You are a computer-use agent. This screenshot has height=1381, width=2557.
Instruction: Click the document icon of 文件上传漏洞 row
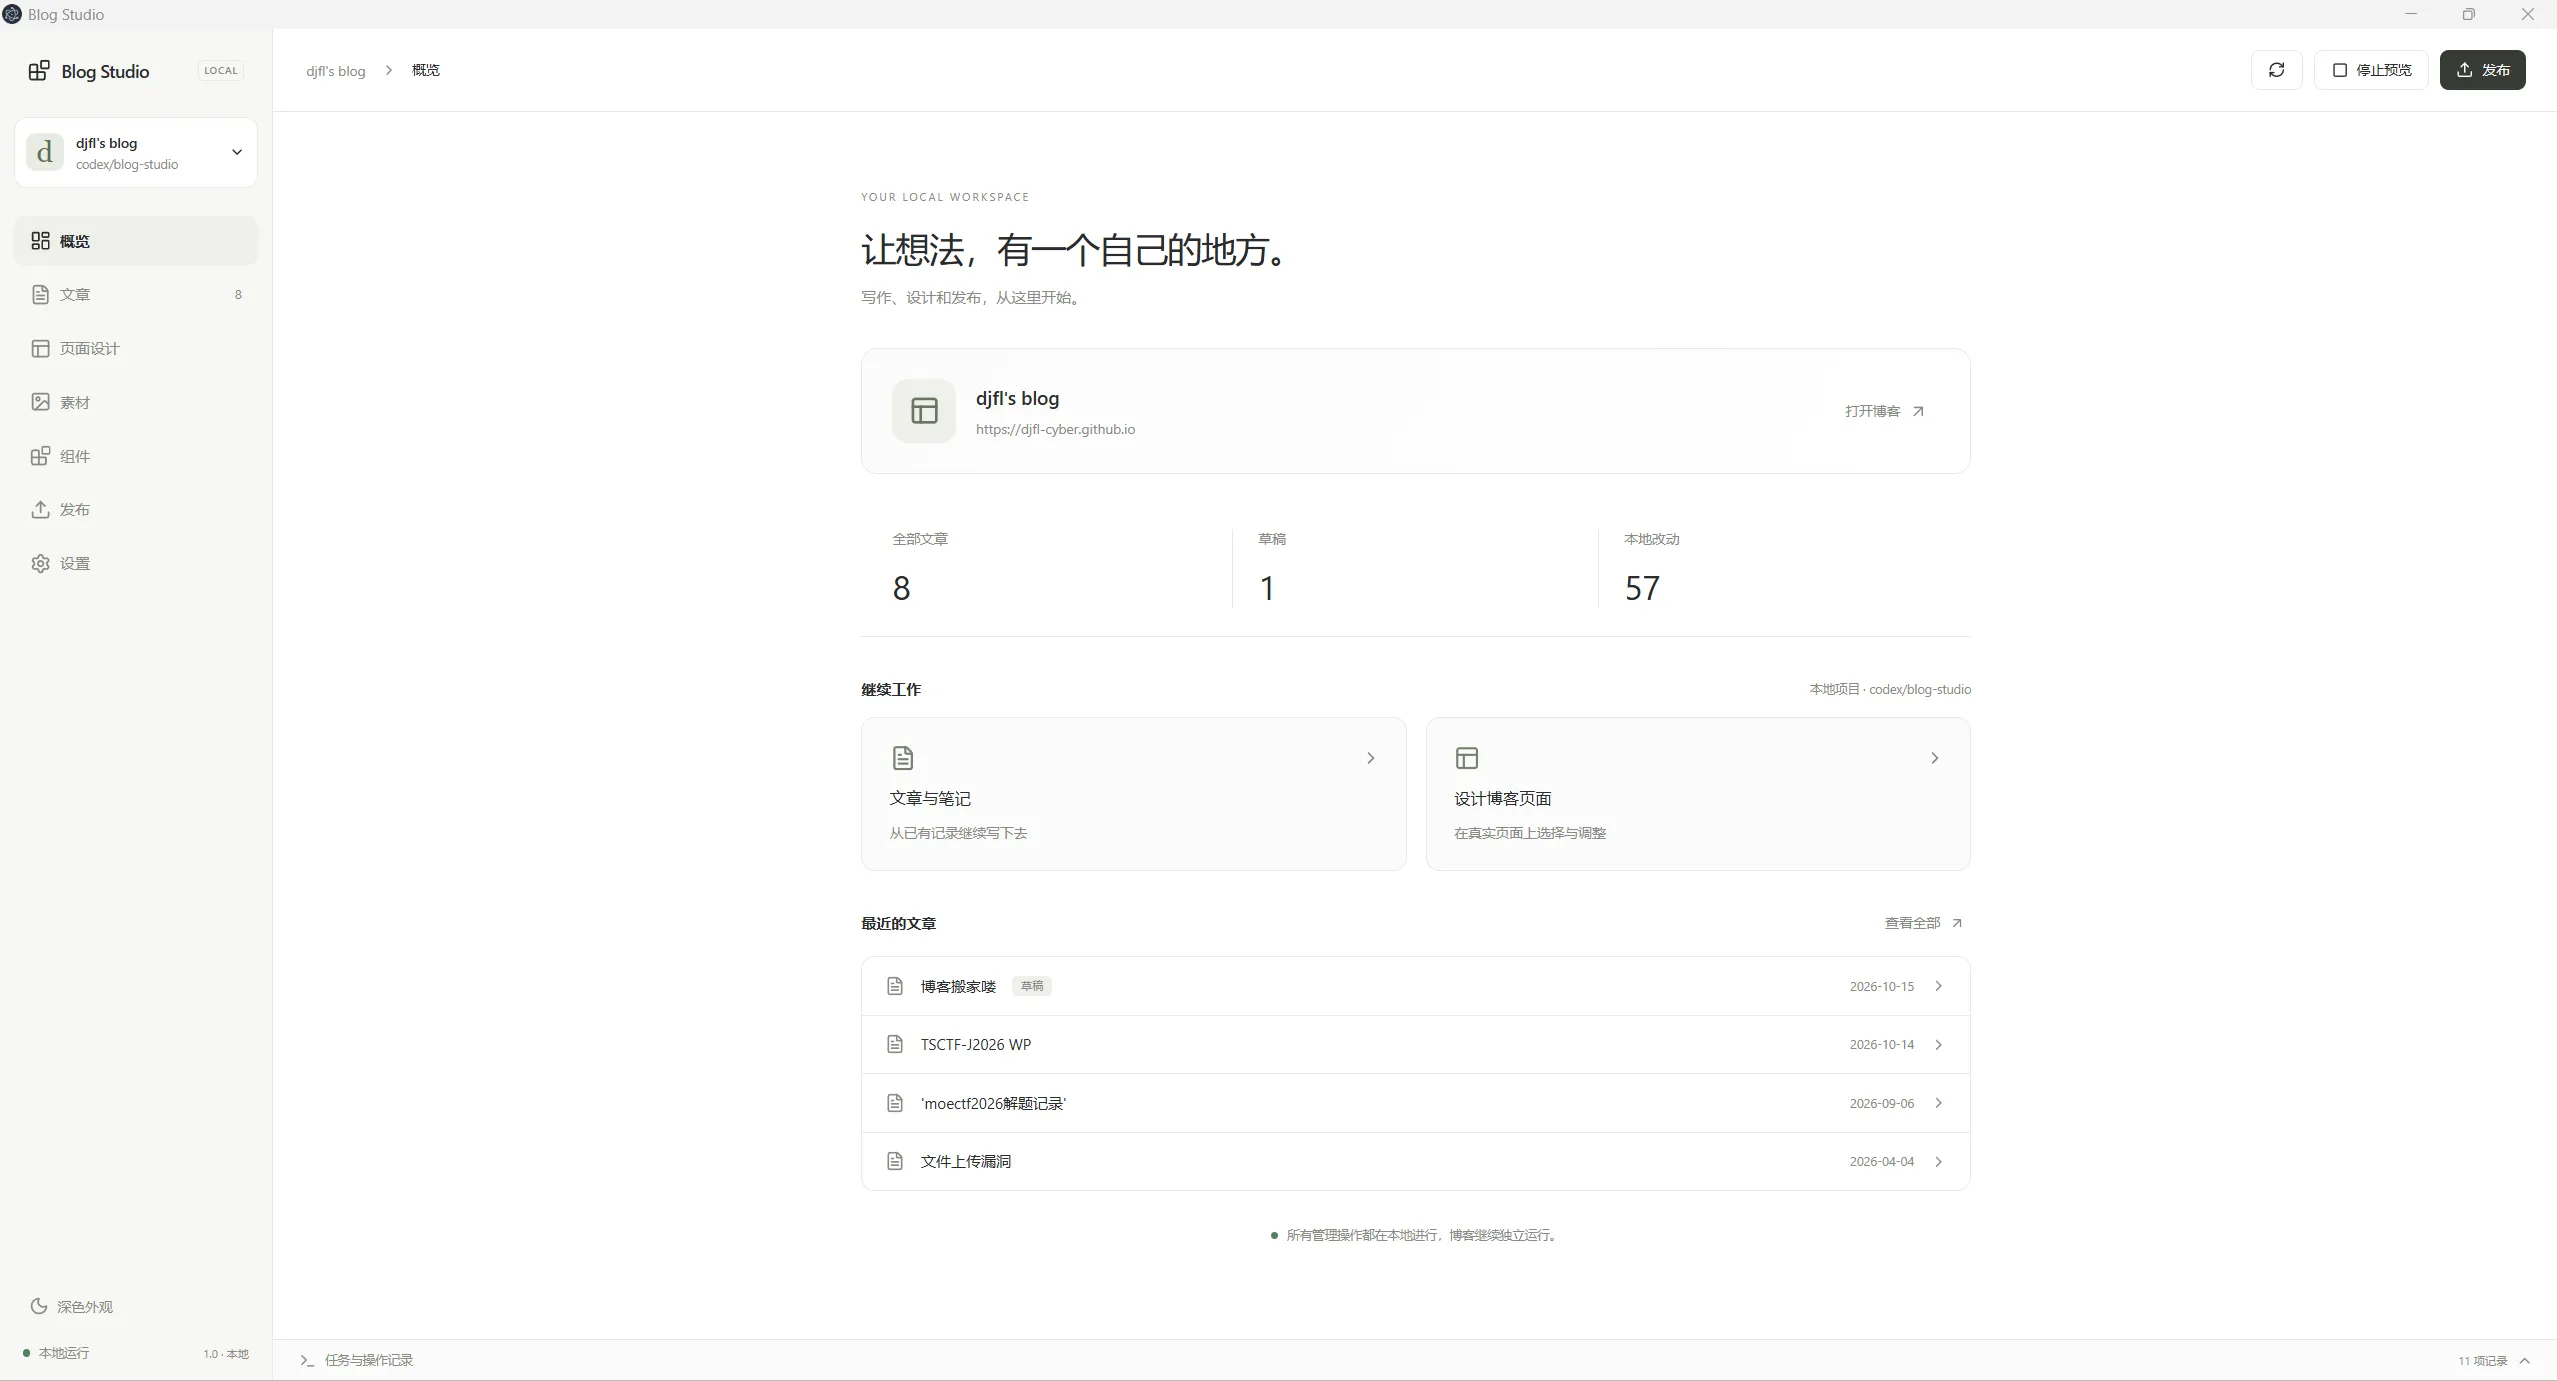[895, 1161]
